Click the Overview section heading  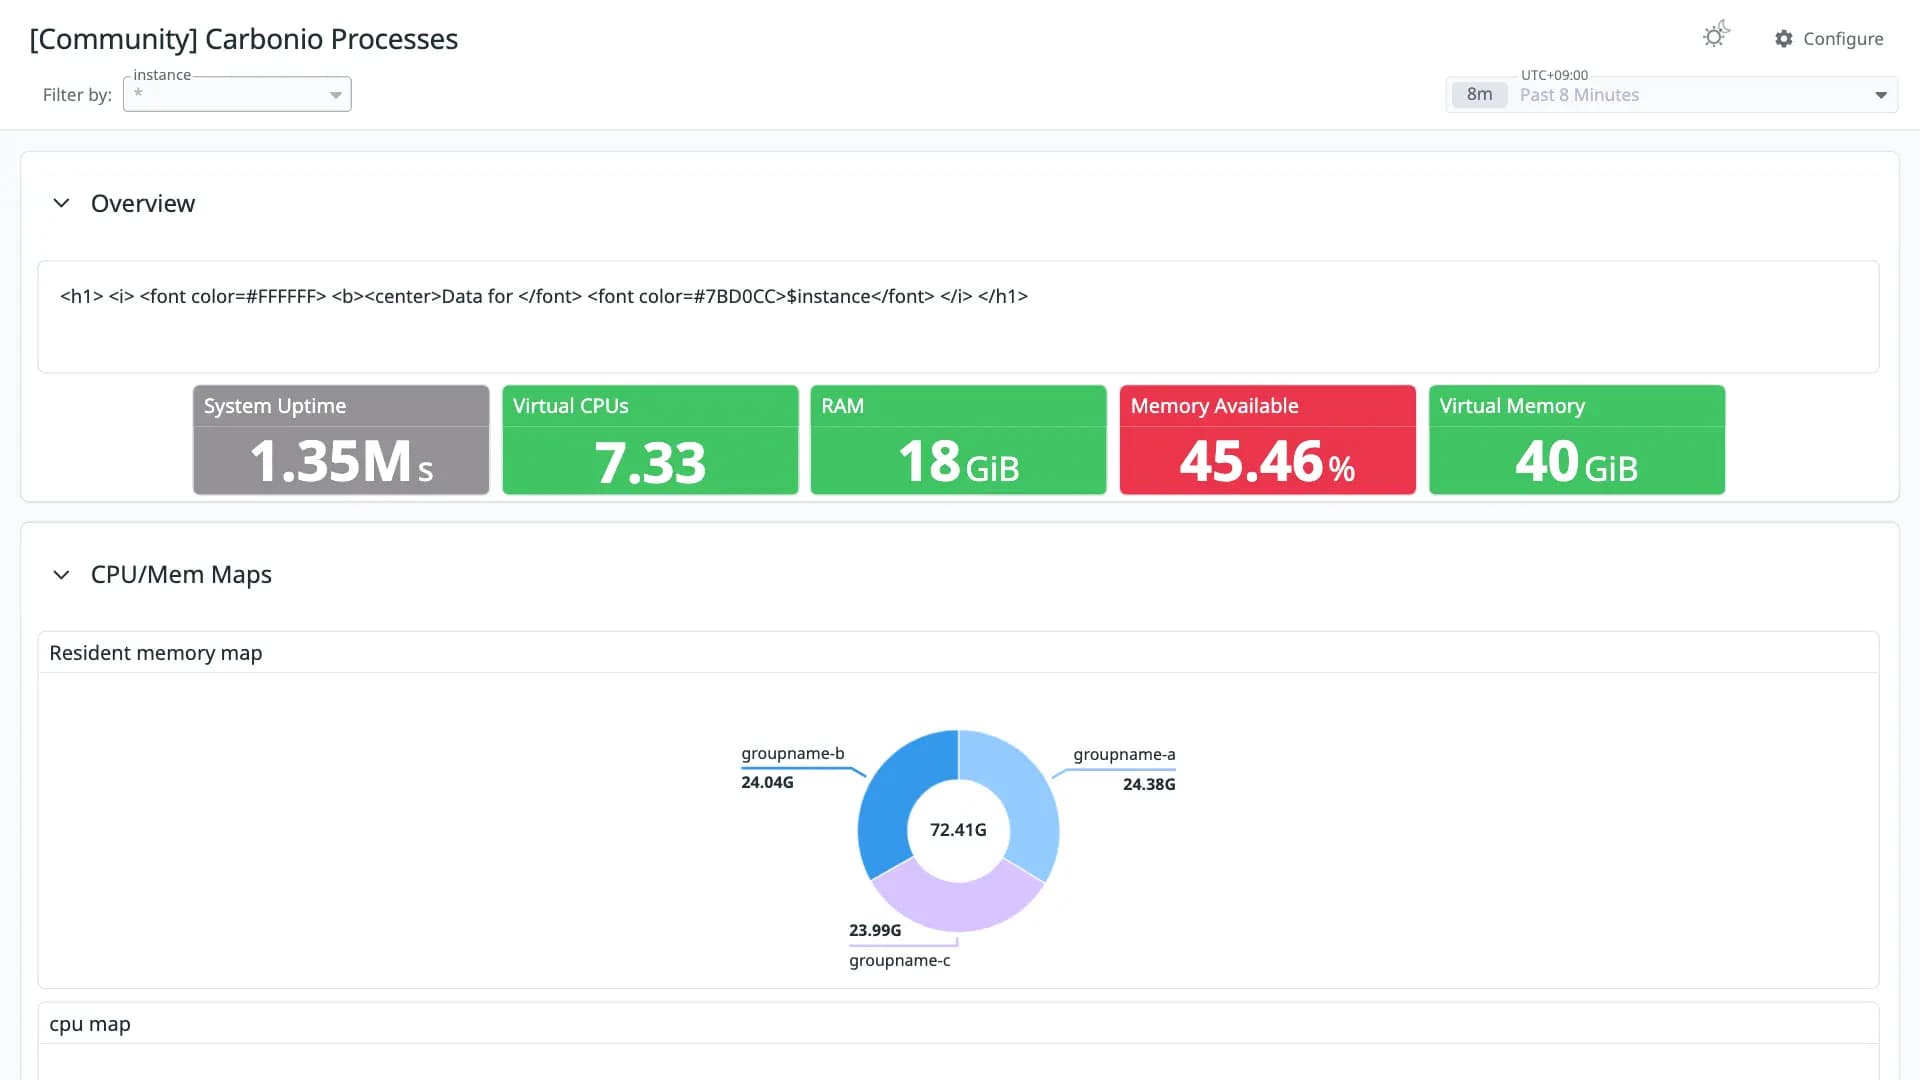[x=143, y=203]
